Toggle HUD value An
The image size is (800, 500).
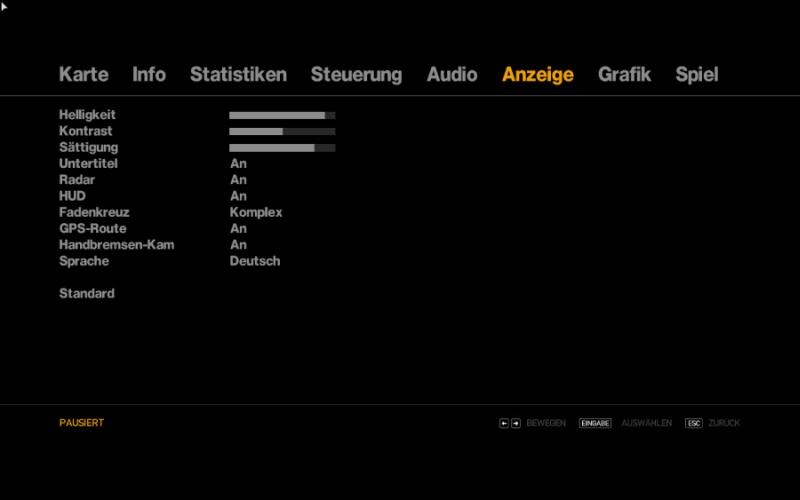click(238, 196)
